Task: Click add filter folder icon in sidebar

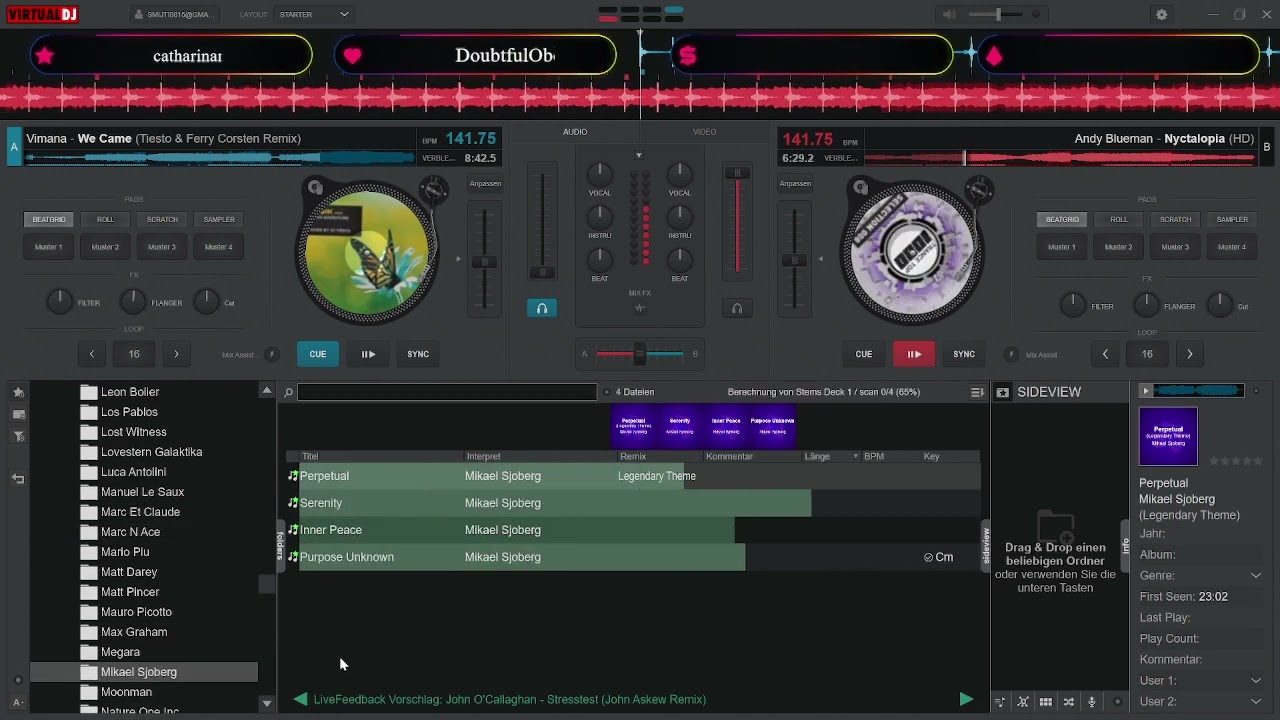Action: coord(18,436)
